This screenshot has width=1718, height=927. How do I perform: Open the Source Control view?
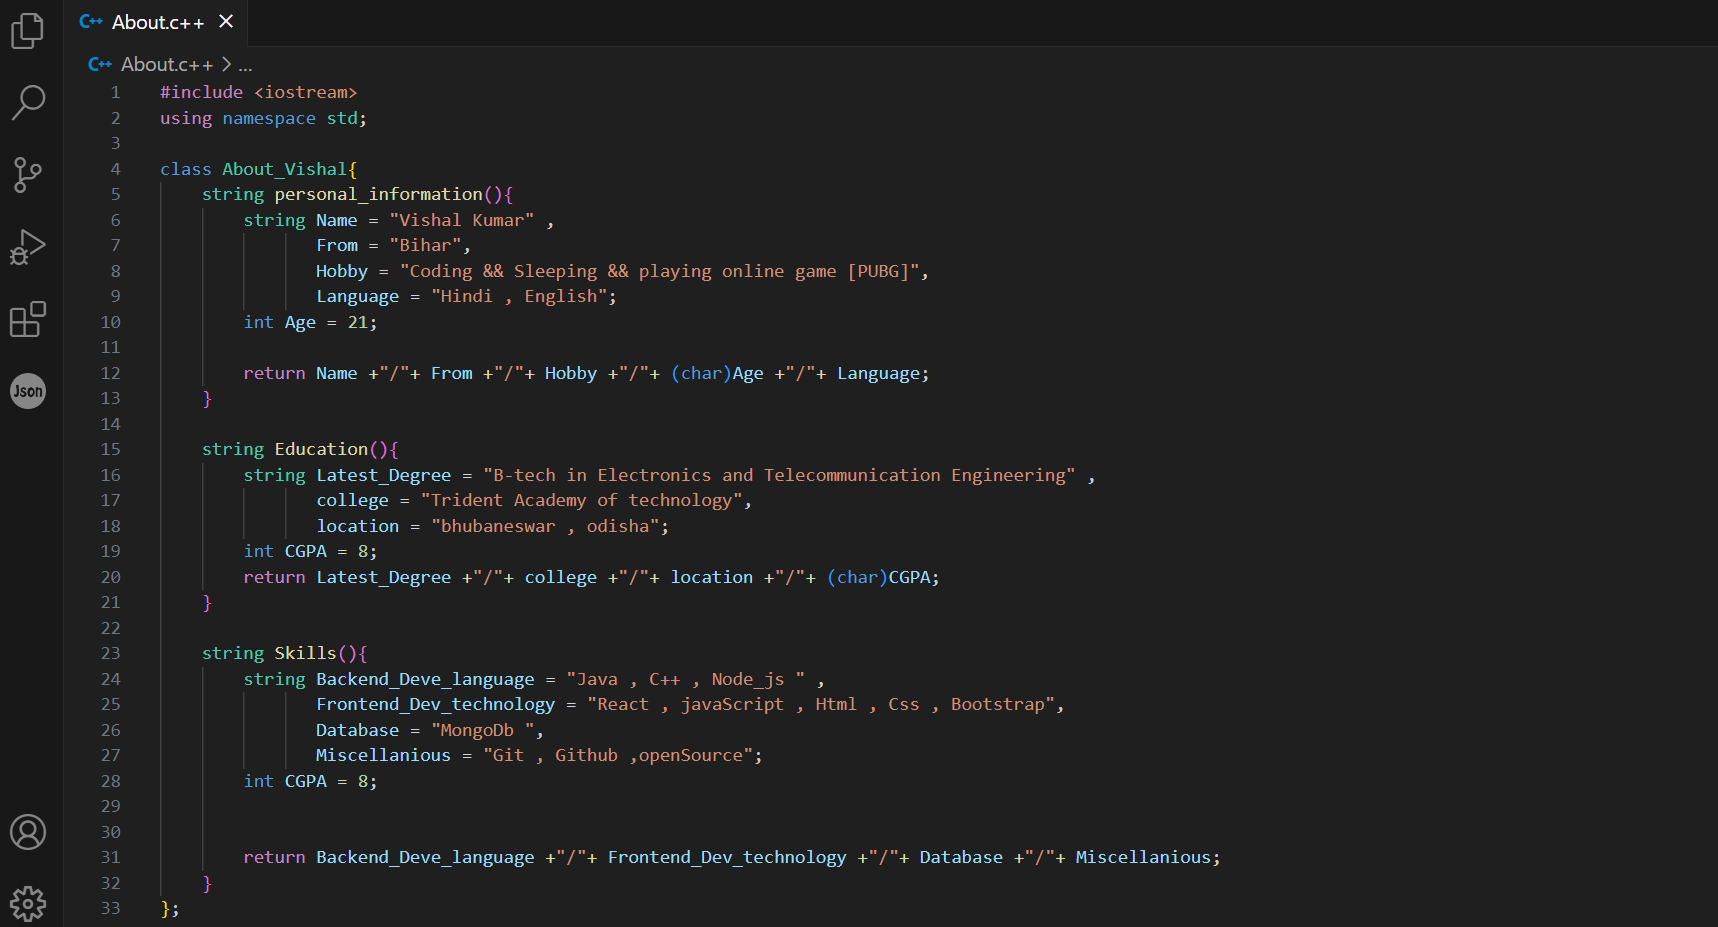28,175
